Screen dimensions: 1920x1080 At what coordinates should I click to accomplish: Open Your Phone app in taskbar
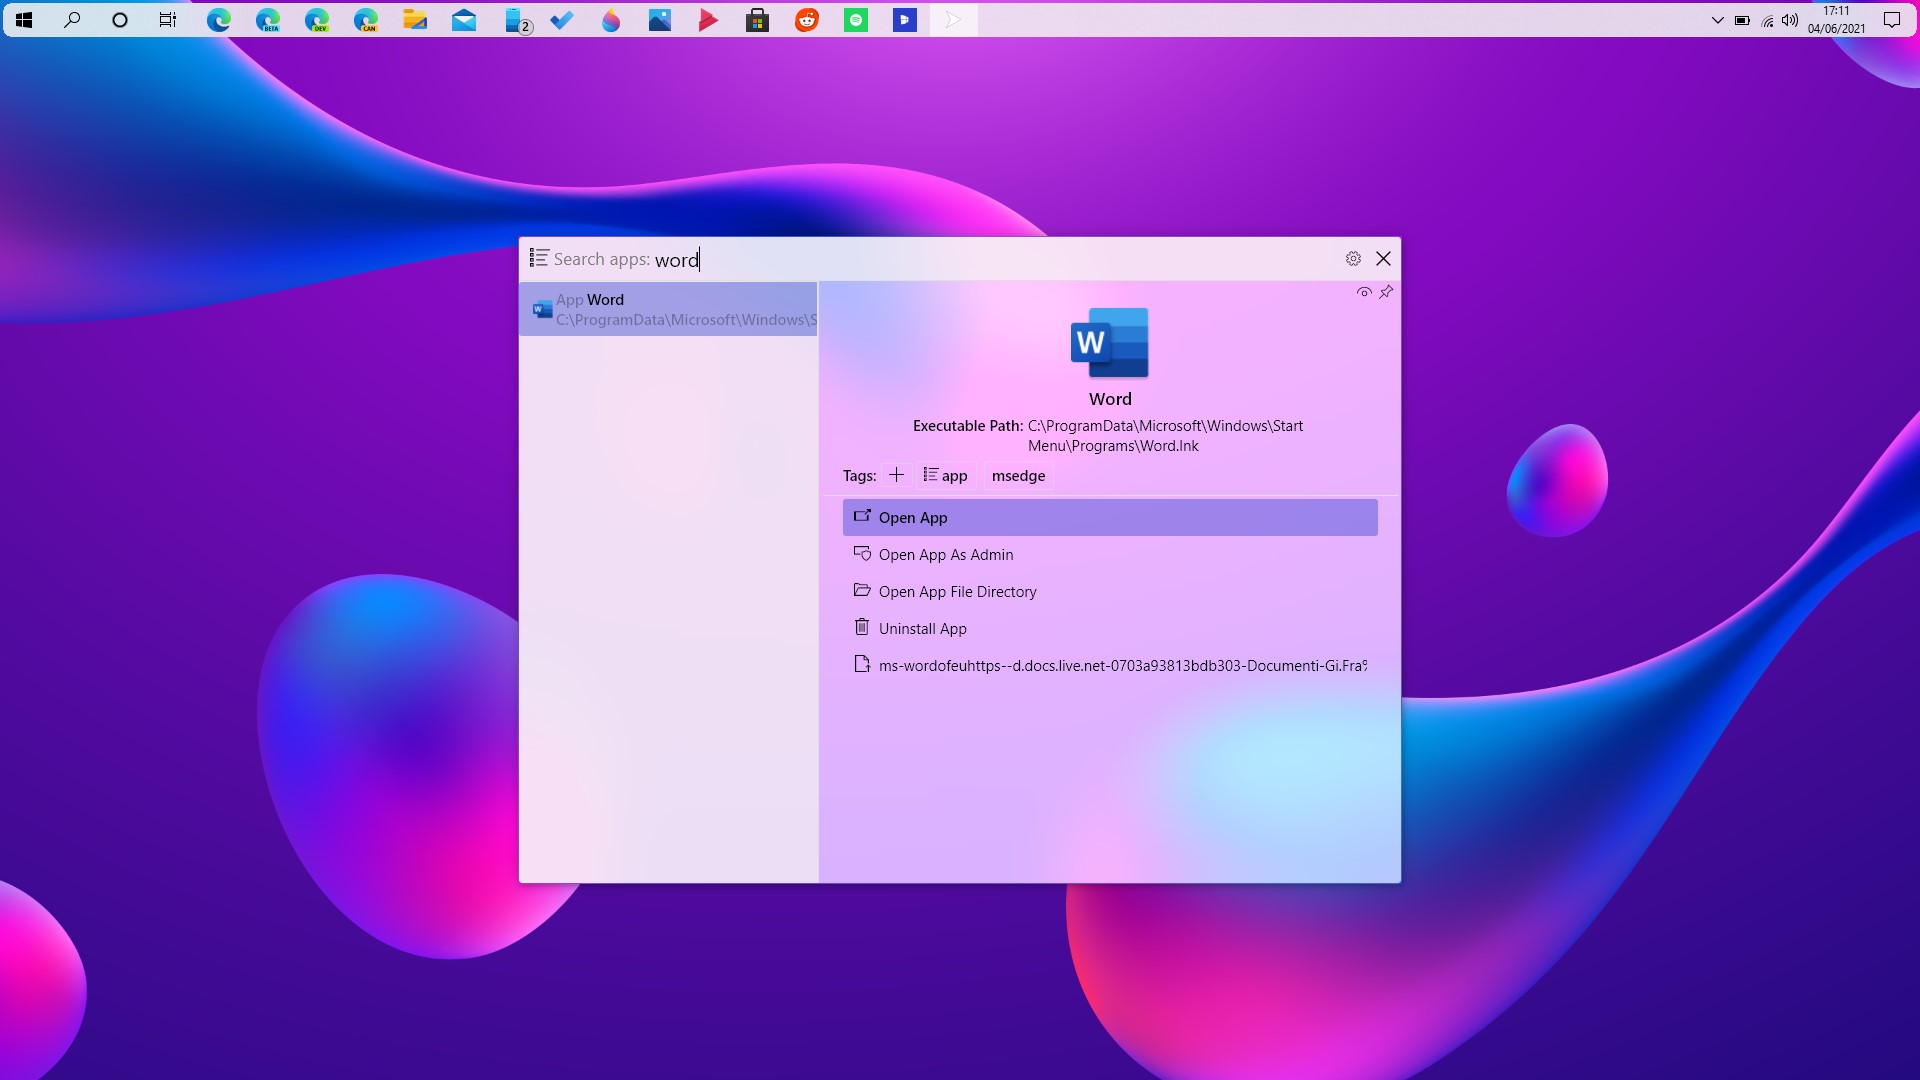click(x=517, y=20)
